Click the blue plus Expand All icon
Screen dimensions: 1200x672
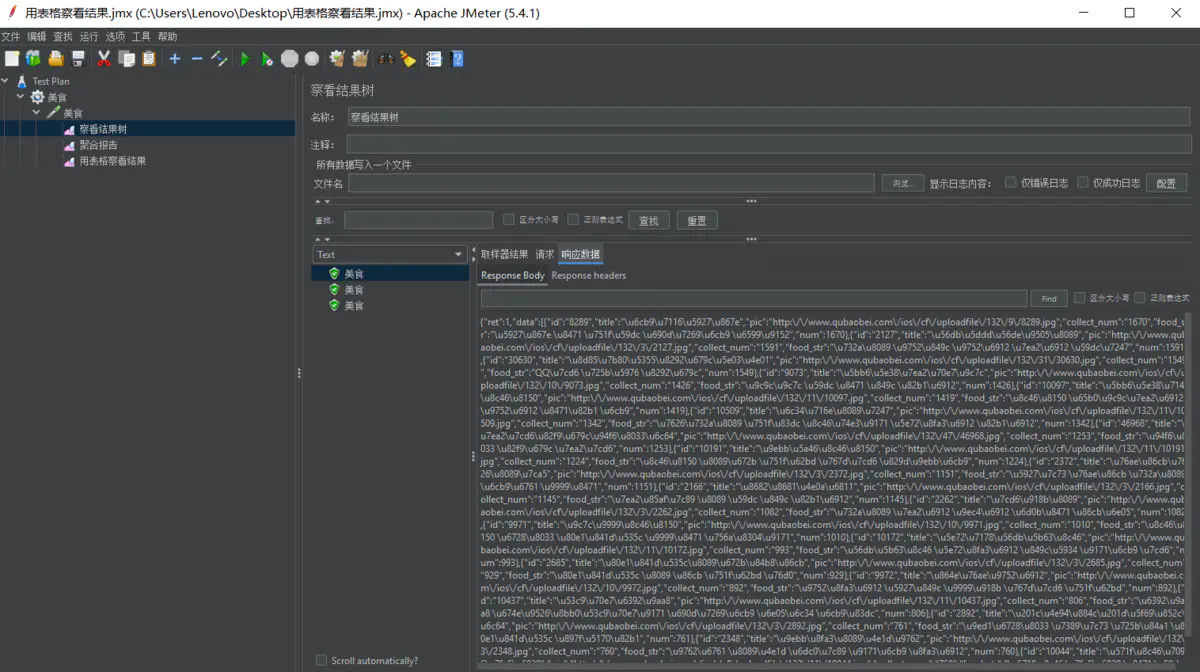click(x=175, y=59)
